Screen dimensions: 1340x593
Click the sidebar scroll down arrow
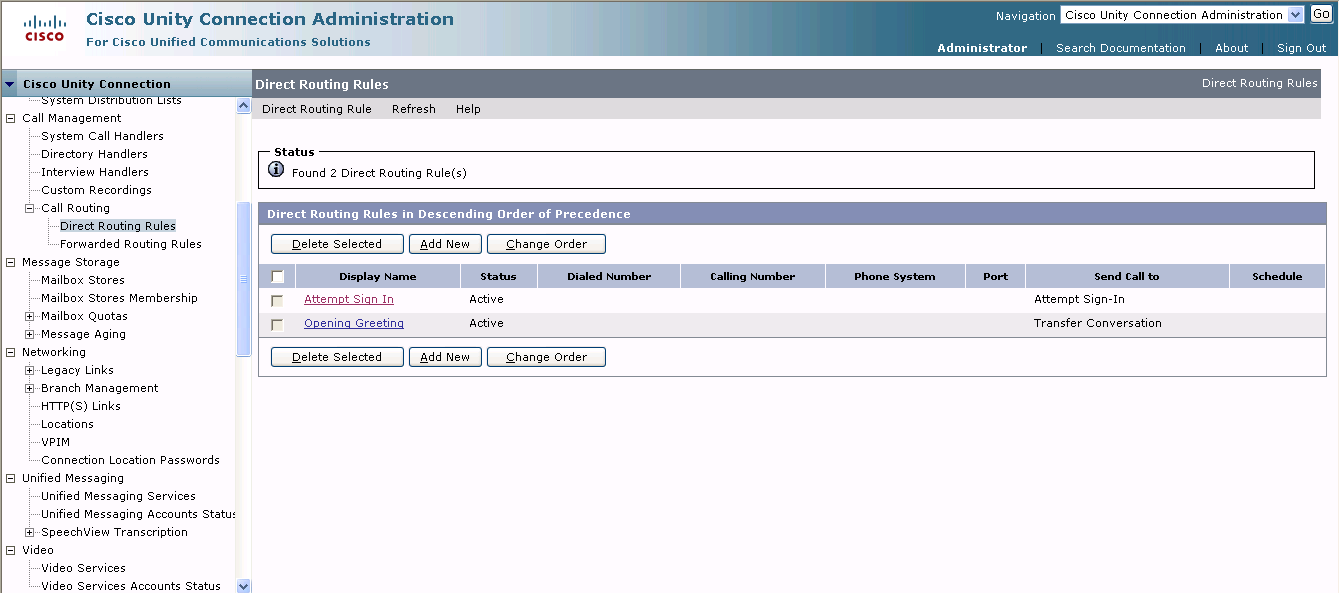pos(243,586)
